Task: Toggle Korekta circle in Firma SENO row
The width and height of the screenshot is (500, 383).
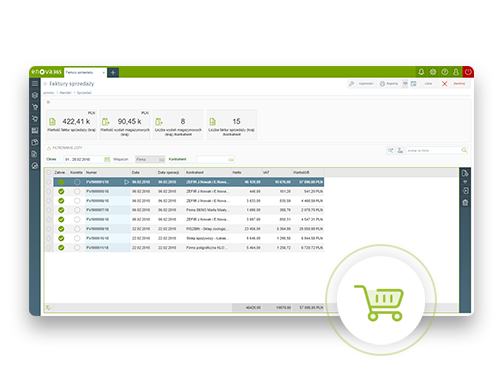Action: tap(77, 210)
